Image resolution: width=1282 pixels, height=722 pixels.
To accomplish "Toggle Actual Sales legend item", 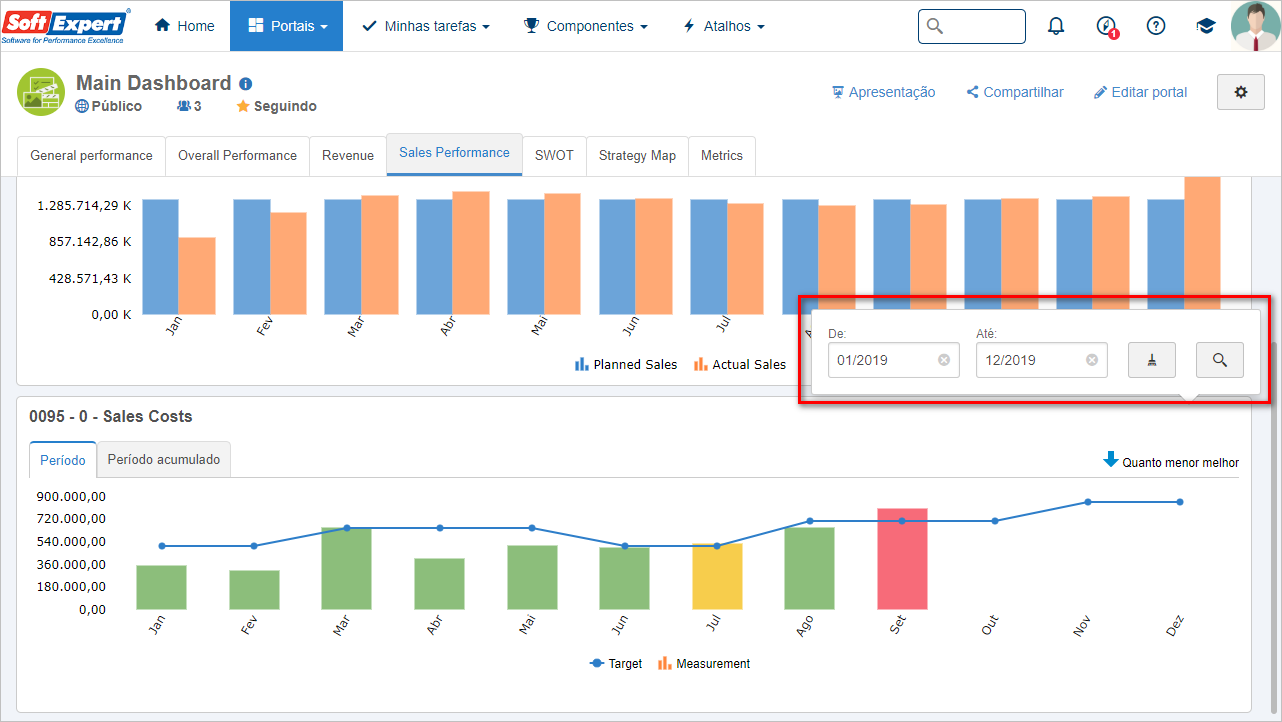I will (740, 365).
